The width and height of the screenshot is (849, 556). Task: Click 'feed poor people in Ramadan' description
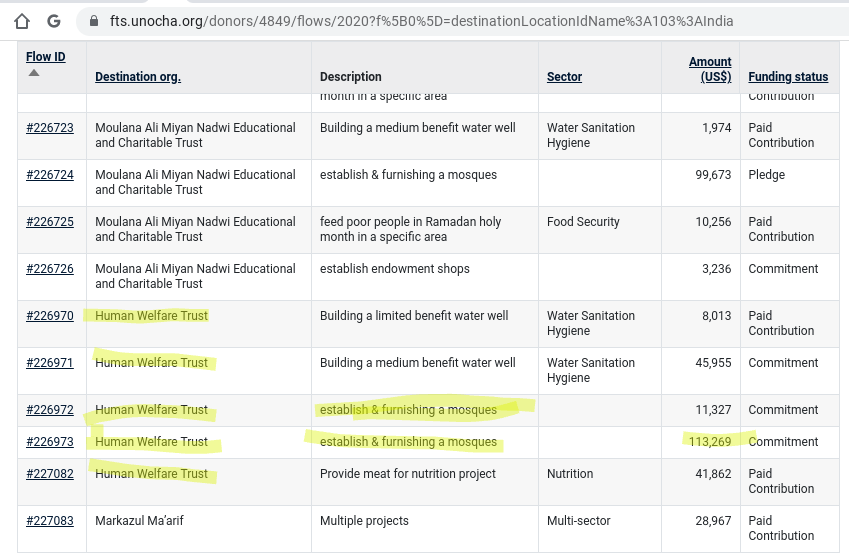click(x=410, y=230)
